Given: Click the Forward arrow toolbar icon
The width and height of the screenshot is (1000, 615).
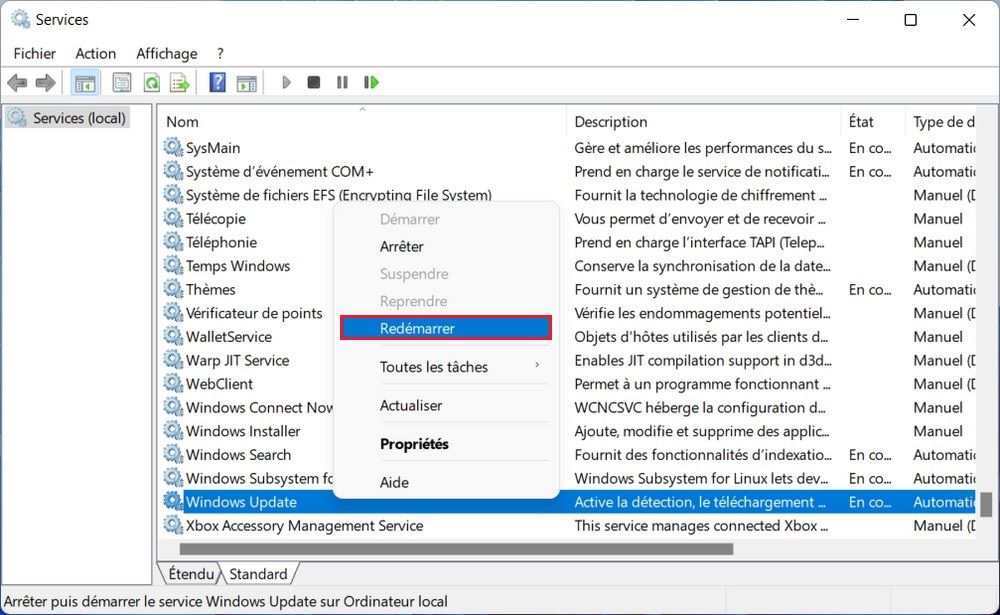Looking at the screenshot, I should pyautogui.click(x=45, y=82).
